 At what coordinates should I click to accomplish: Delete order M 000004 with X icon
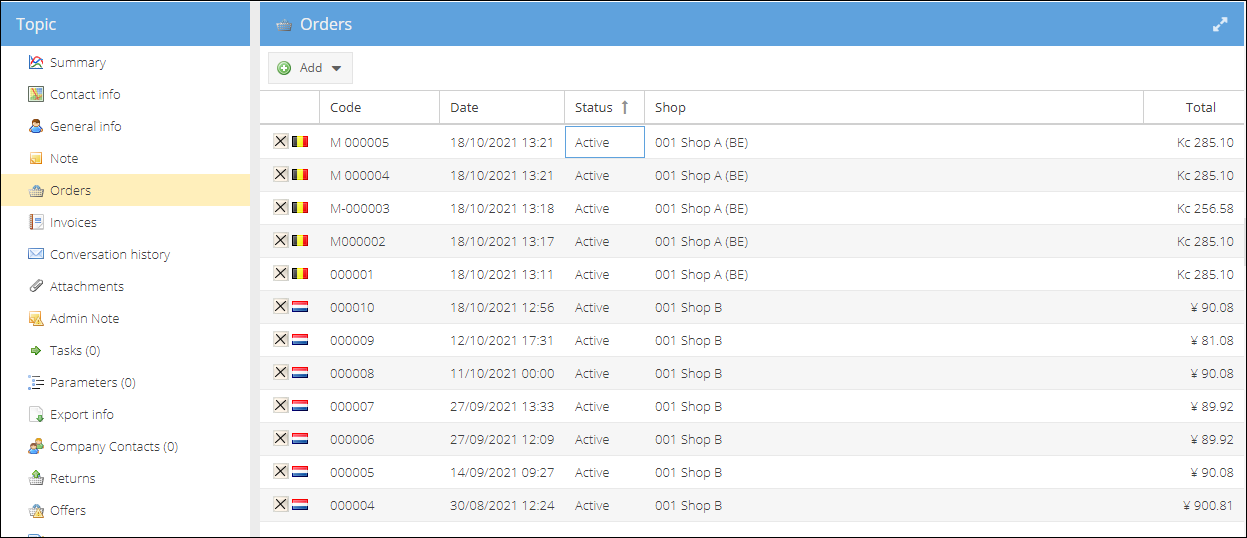[280, 175]
